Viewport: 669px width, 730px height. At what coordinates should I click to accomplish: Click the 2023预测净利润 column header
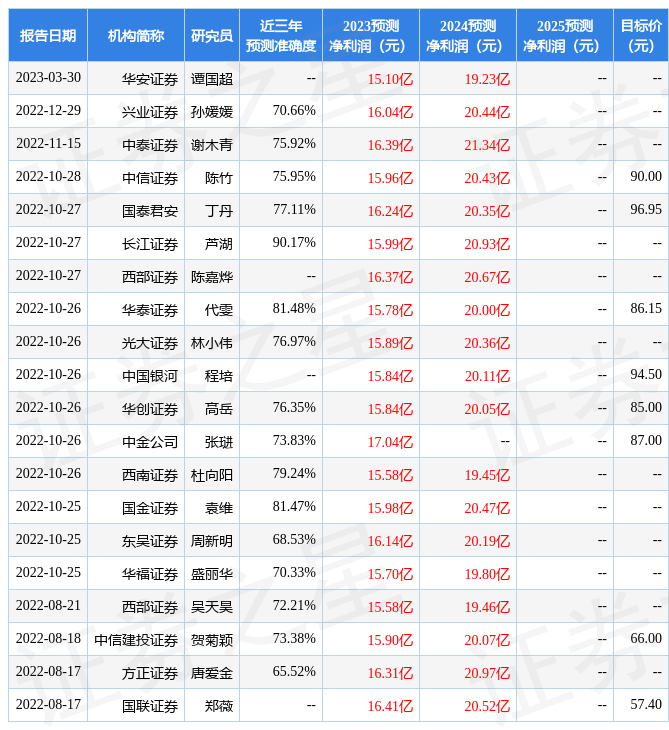(371, 36)
